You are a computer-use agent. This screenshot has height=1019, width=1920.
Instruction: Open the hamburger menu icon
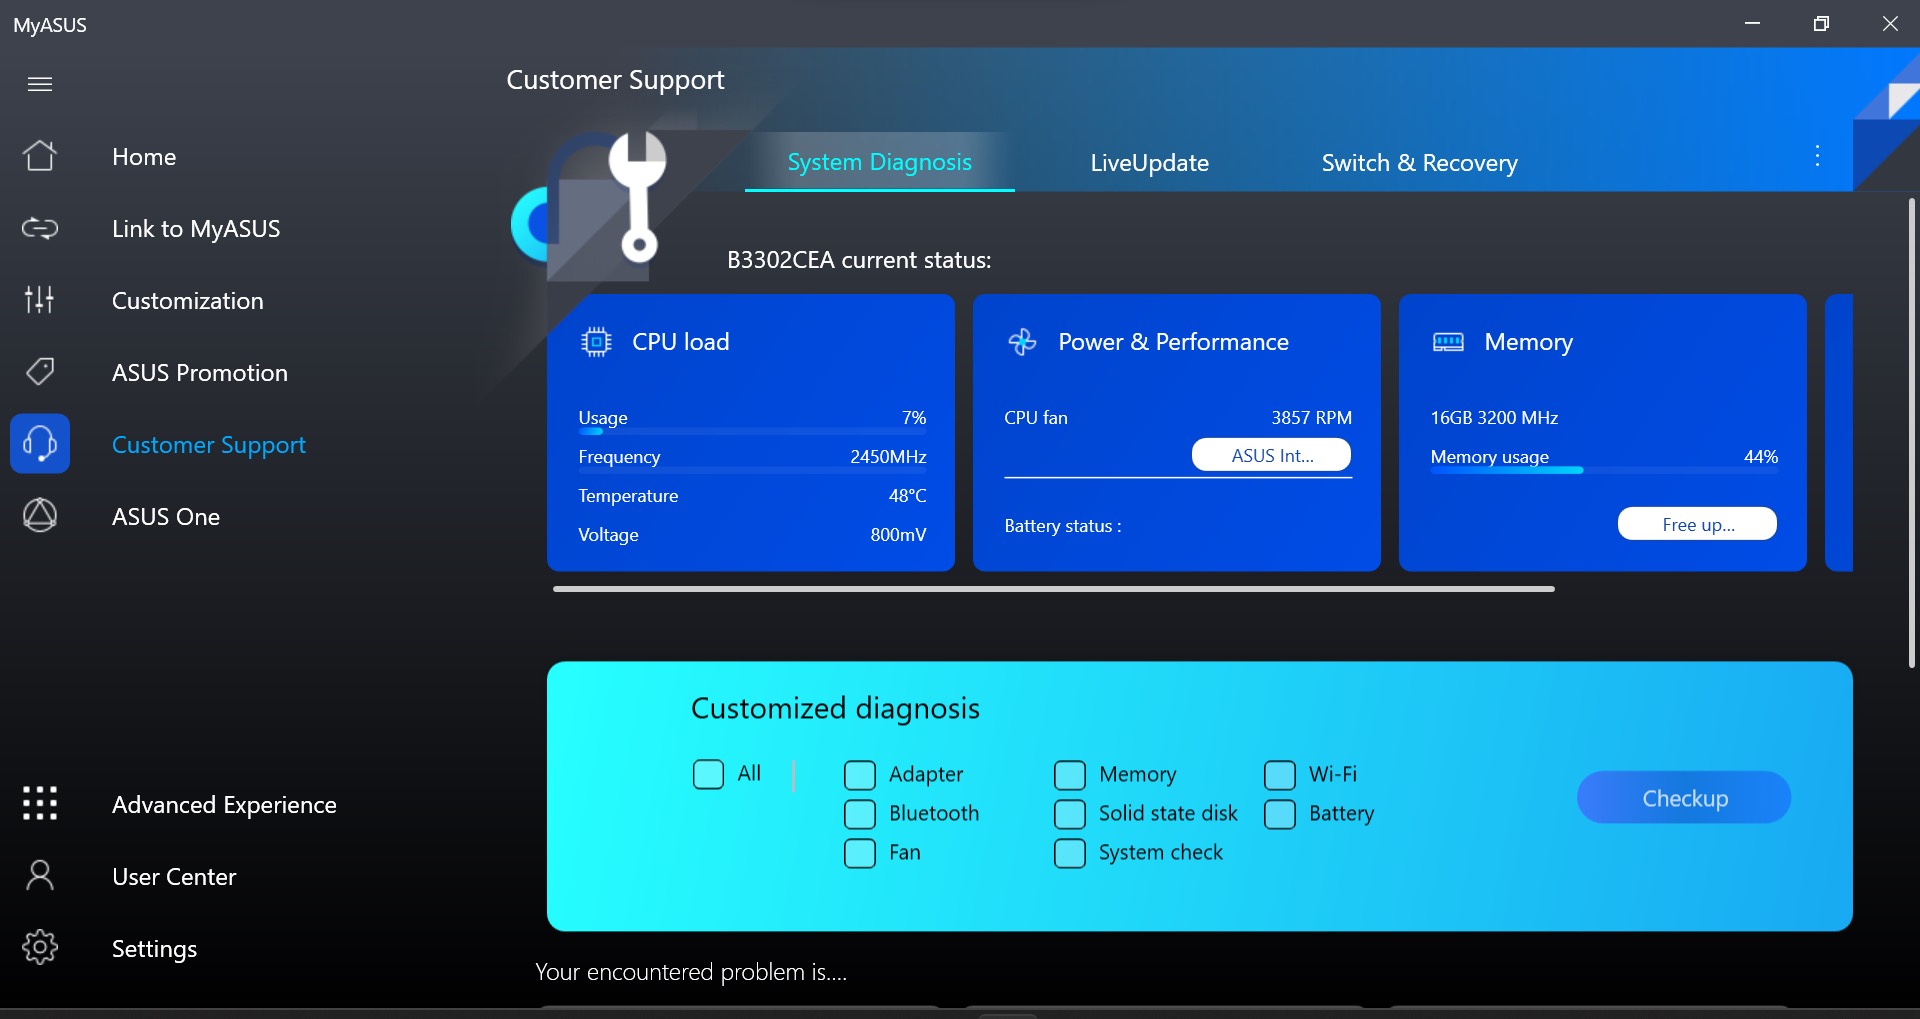point(40,84)
